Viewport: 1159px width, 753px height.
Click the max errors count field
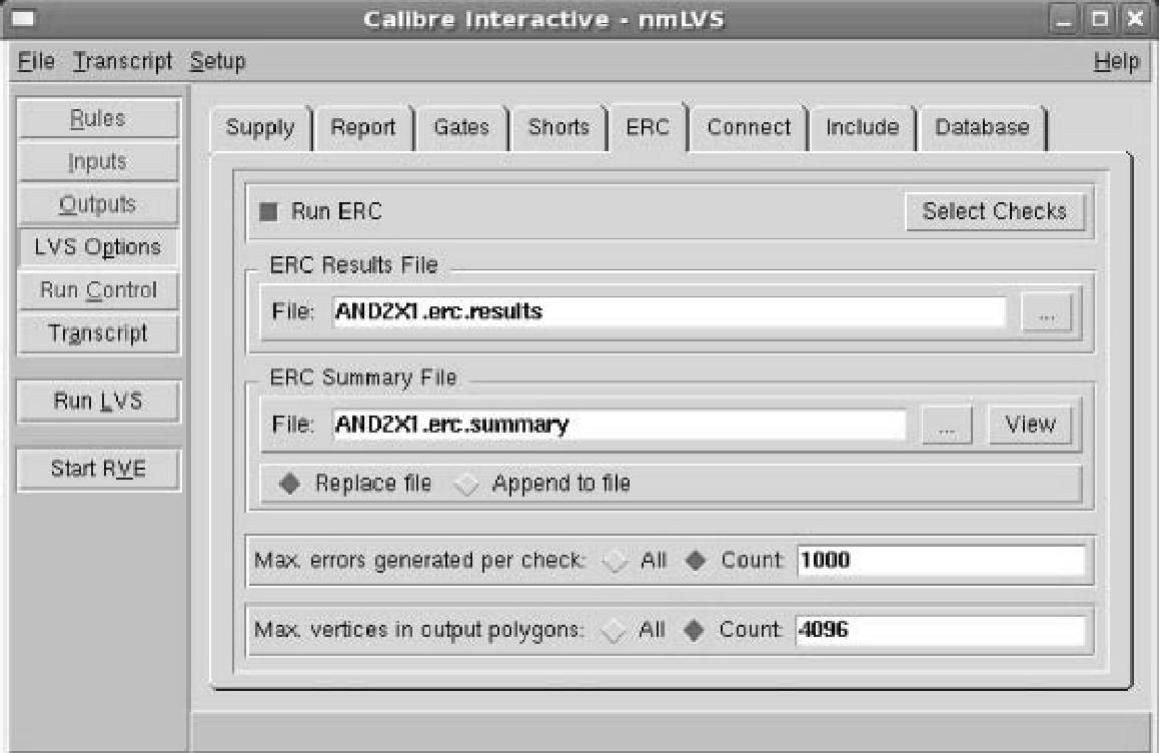[941, 560]
